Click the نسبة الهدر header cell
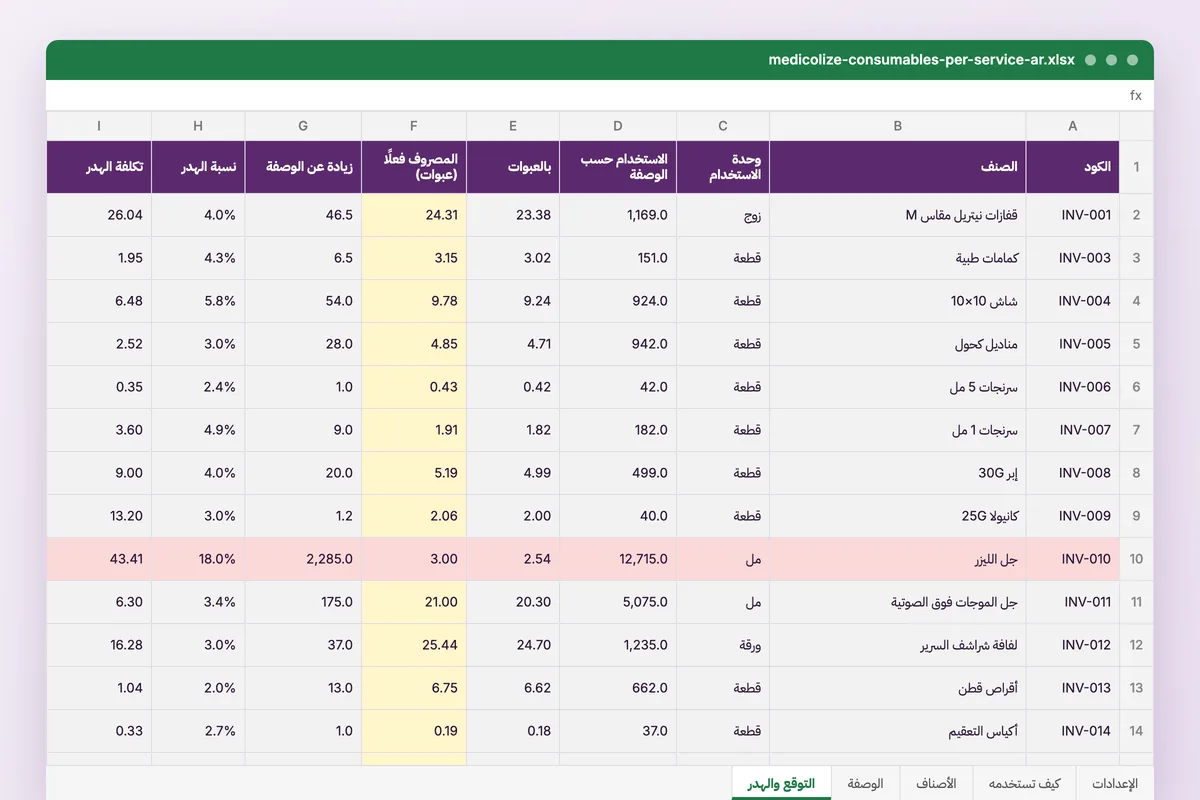 coord(198,167)
